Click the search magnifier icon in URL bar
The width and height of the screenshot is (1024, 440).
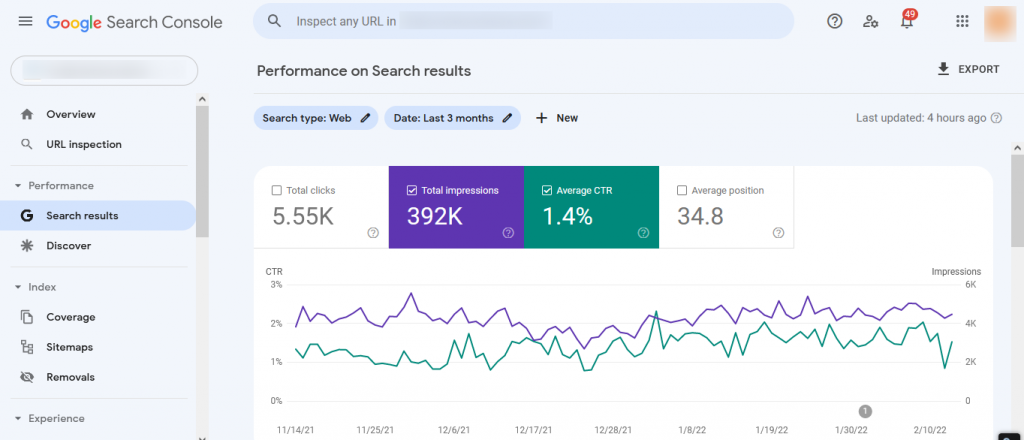tap(275, 21)
